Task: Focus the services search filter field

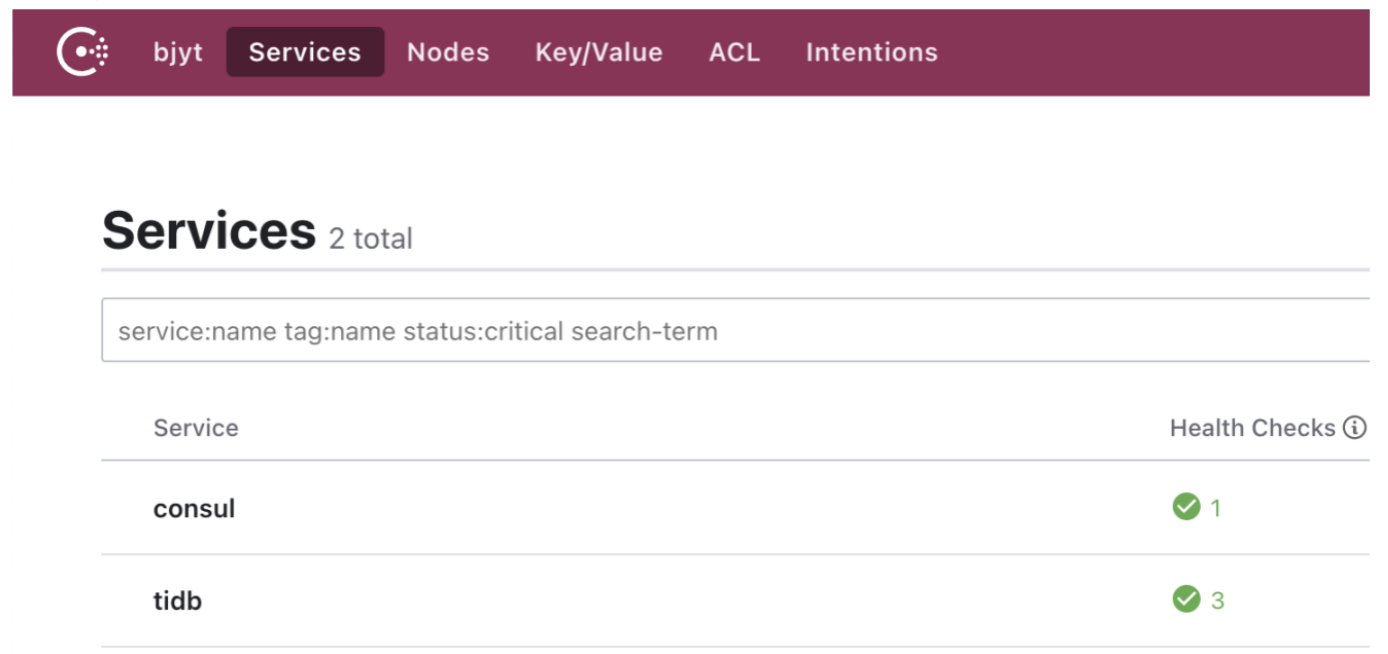Action: pos(735,330)
